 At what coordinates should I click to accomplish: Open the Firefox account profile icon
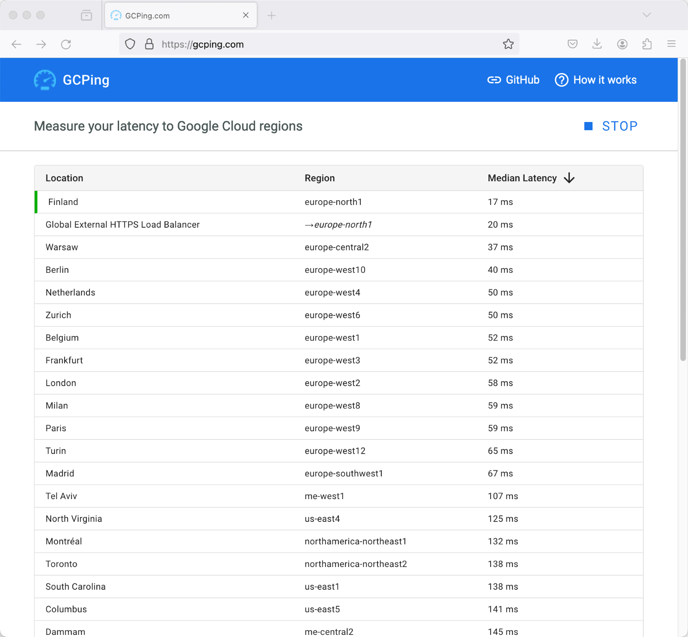(x=622, y=44)
